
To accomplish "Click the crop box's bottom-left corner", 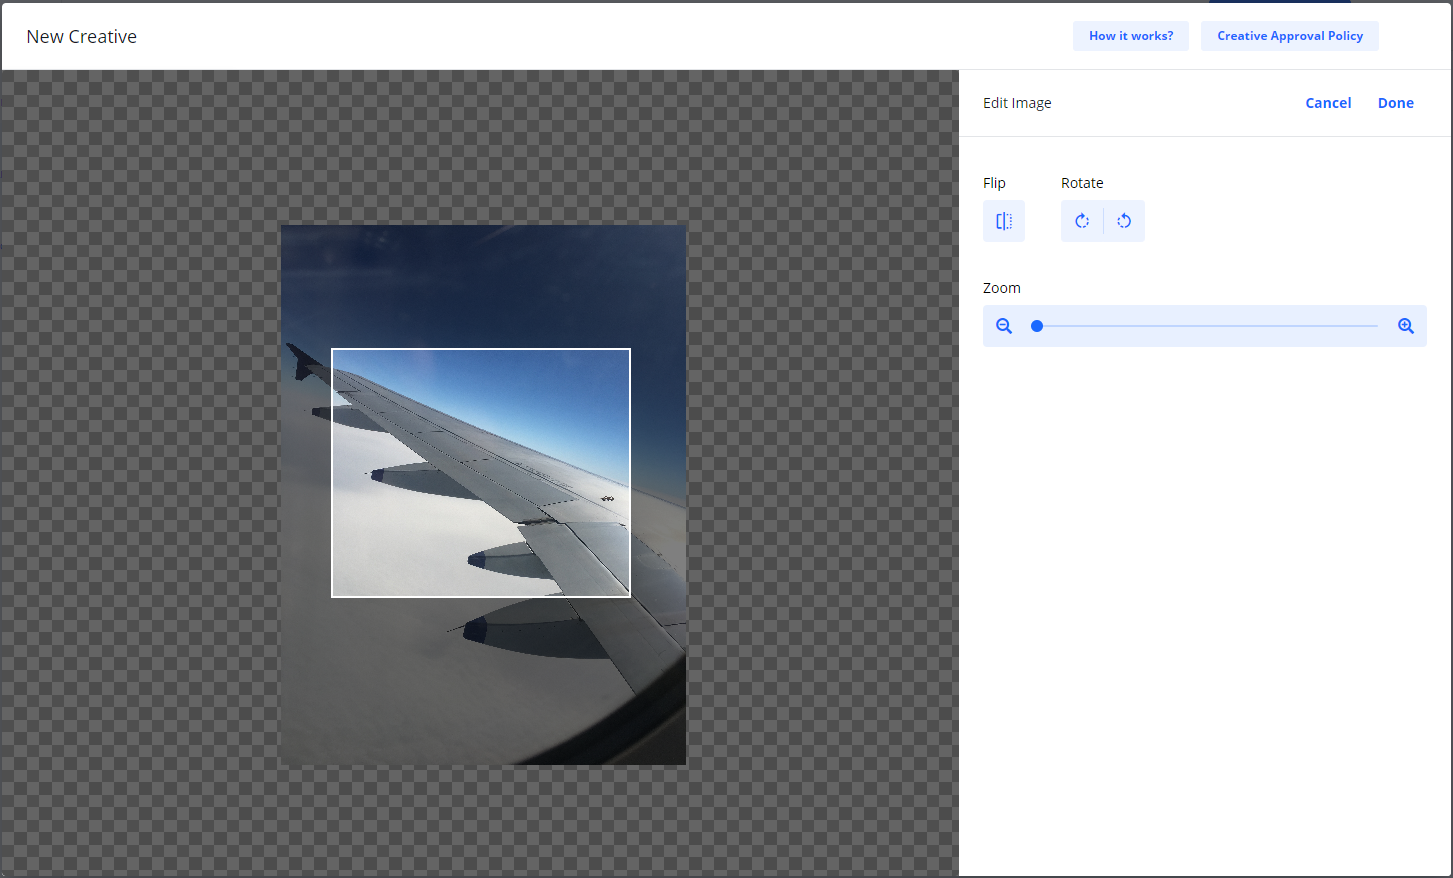I will coord(332,597).
